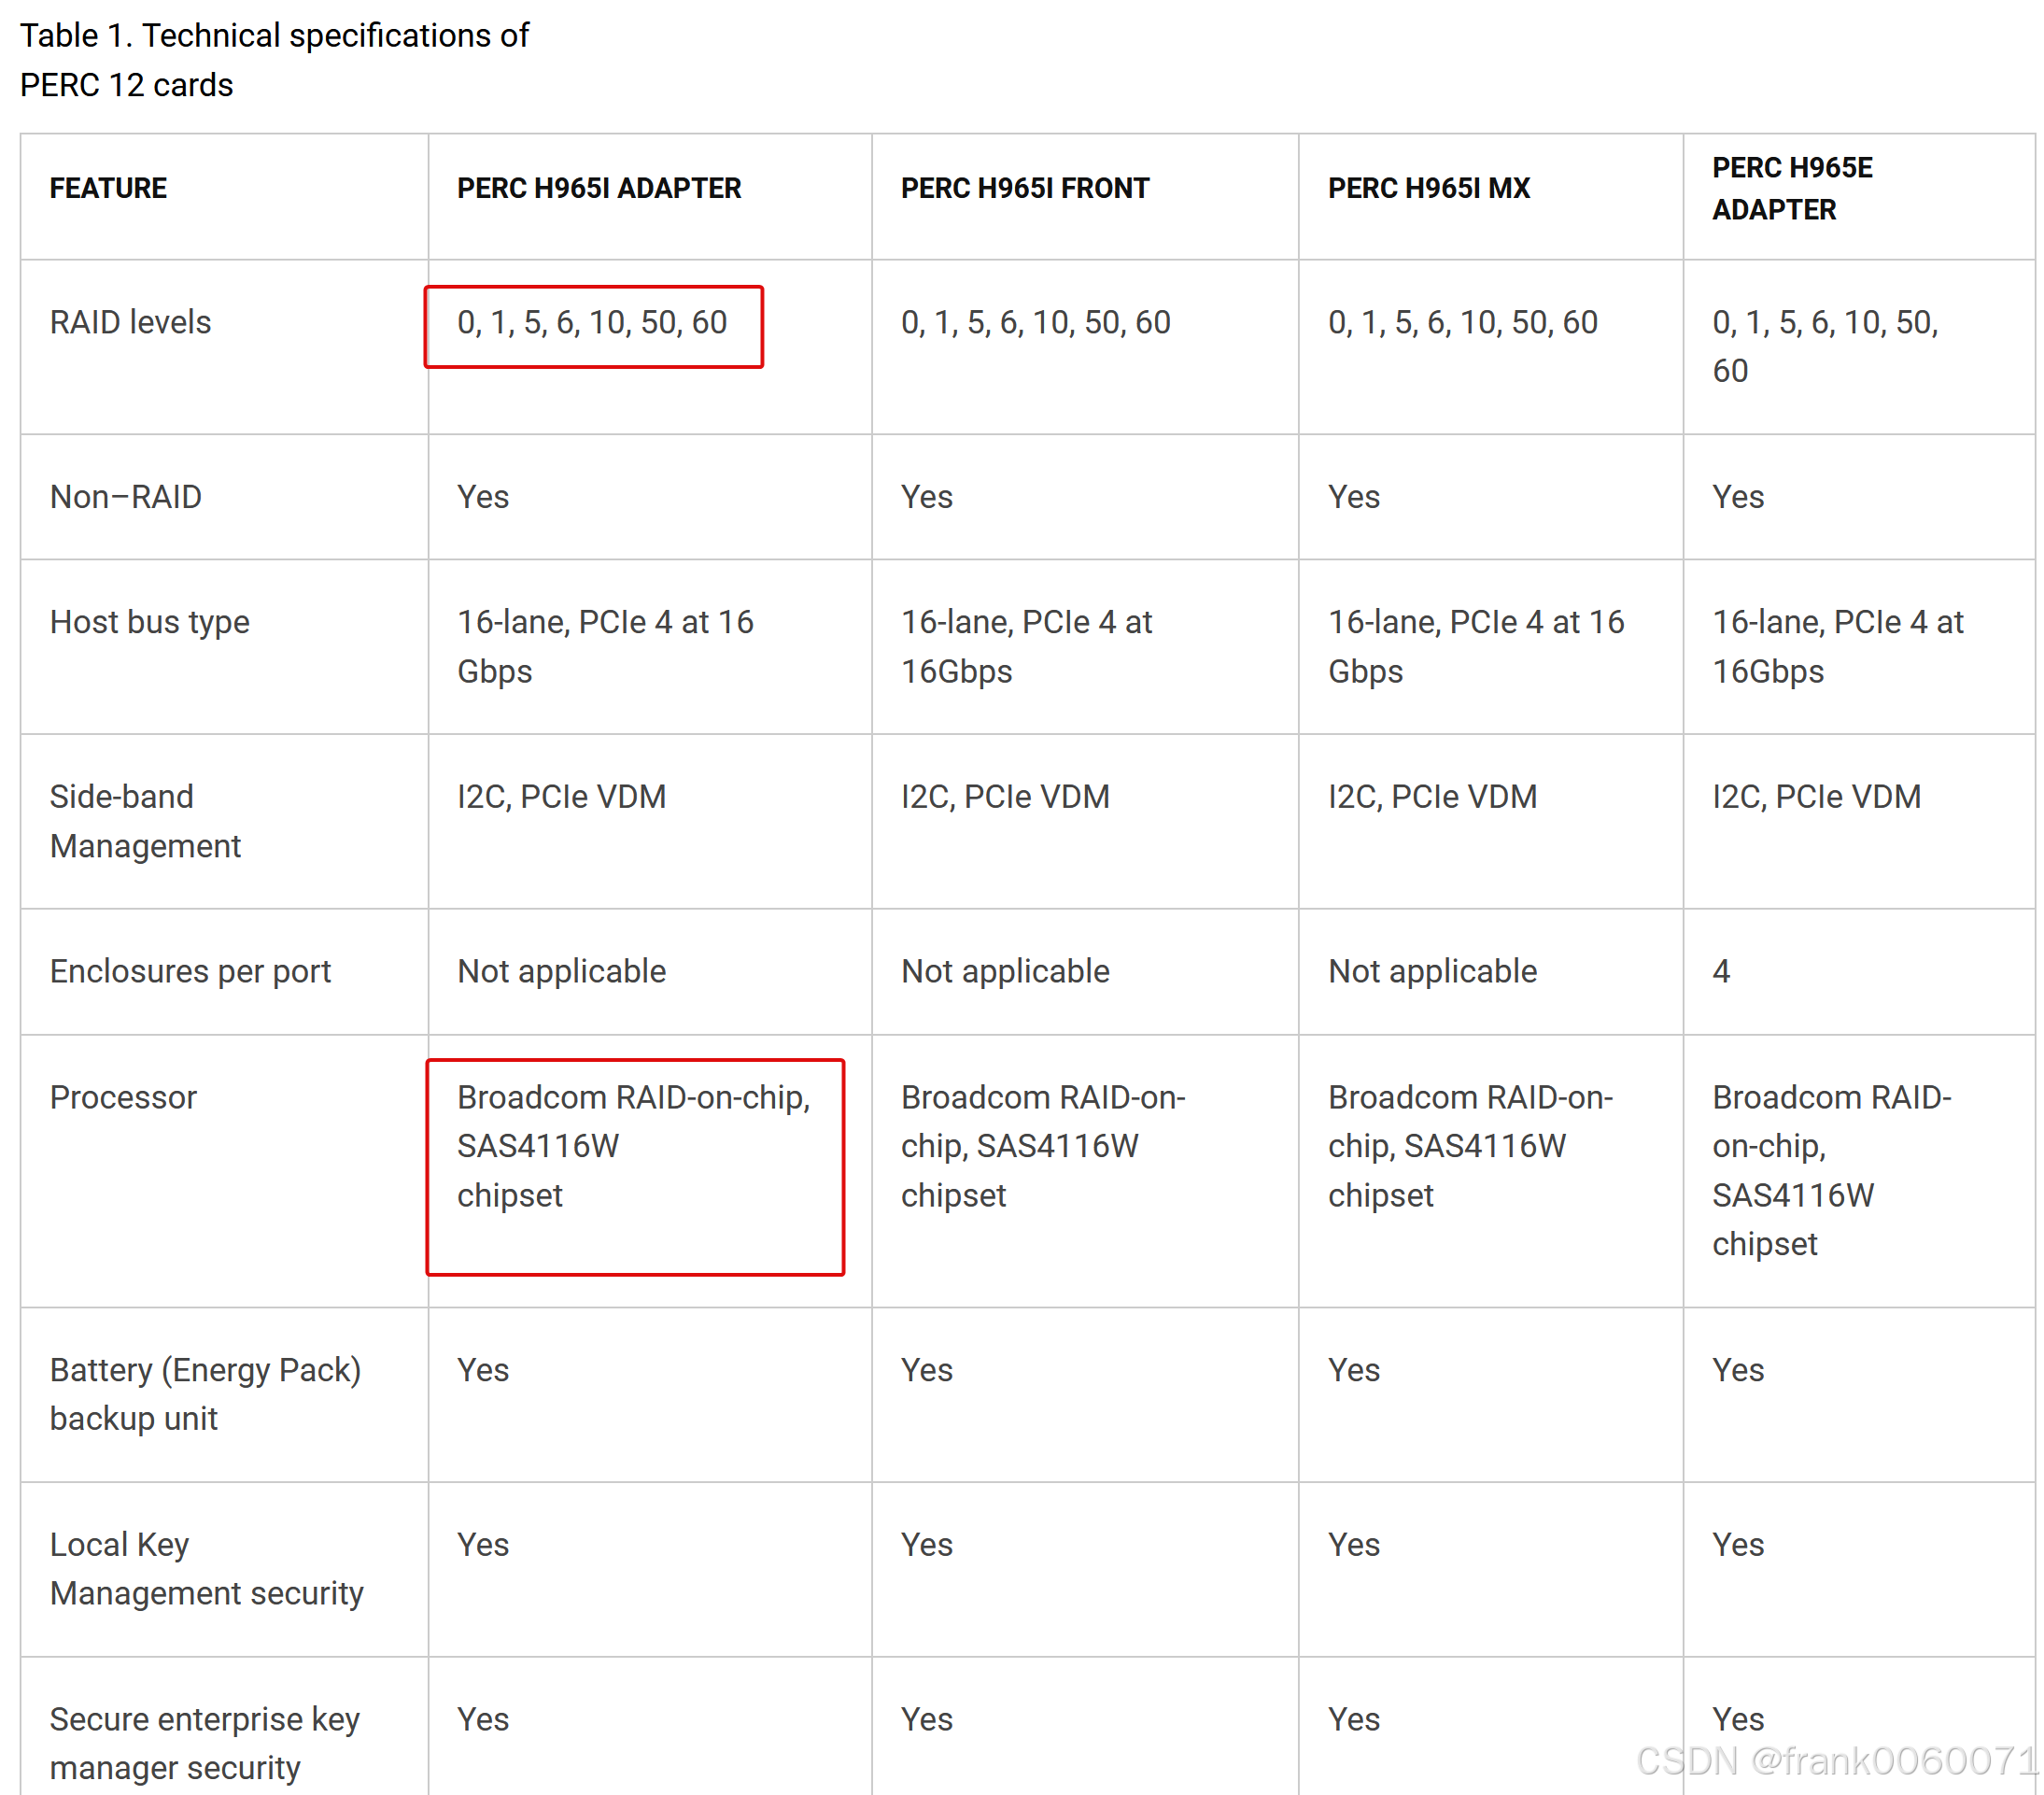Click the PERC H965E ADAPTER column header
Screen dimensions: 2044x1795
pyautogui.click(x=1791, y=188)
